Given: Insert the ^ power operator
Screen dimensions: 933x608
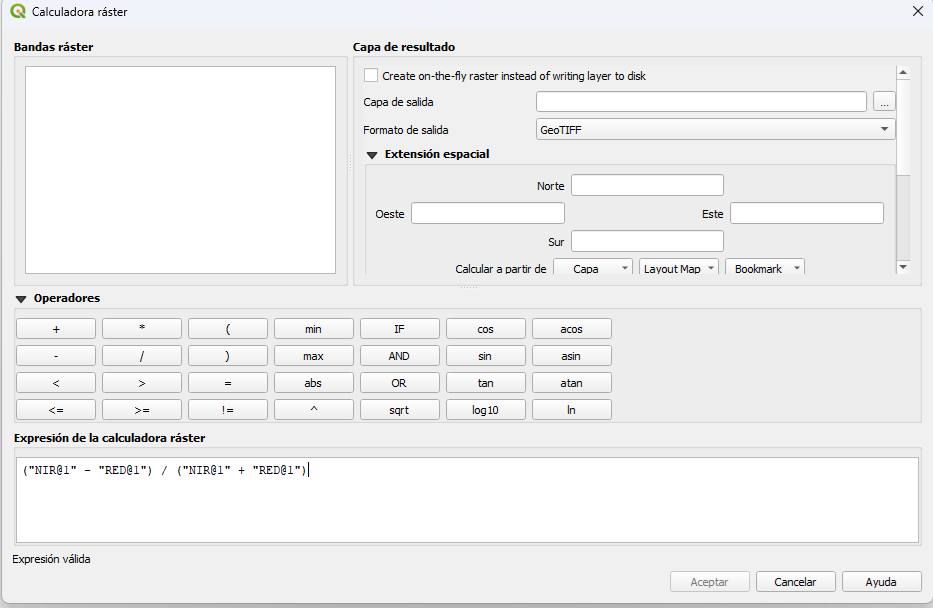Looking at the screenshot, I should (x=314, y=409).
